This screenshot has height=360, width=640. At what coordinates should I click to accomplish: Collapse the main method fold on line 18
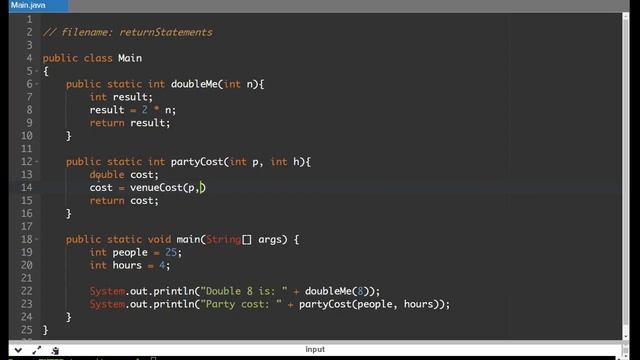[x=36, y=240]
